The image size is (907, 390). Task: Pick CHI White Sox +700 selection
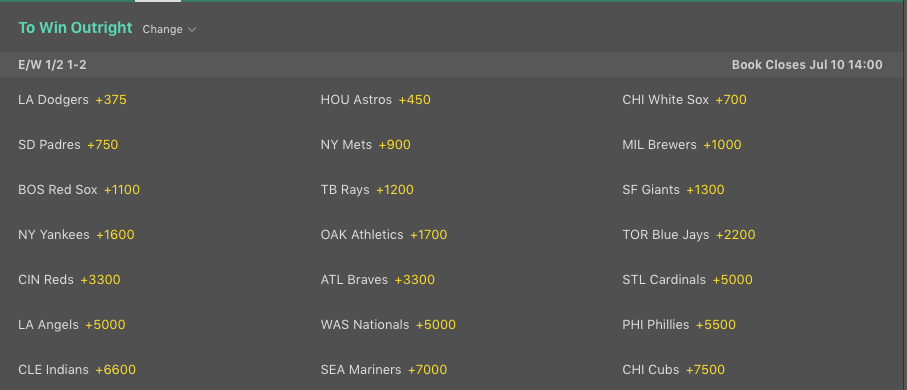pos(684,100)
